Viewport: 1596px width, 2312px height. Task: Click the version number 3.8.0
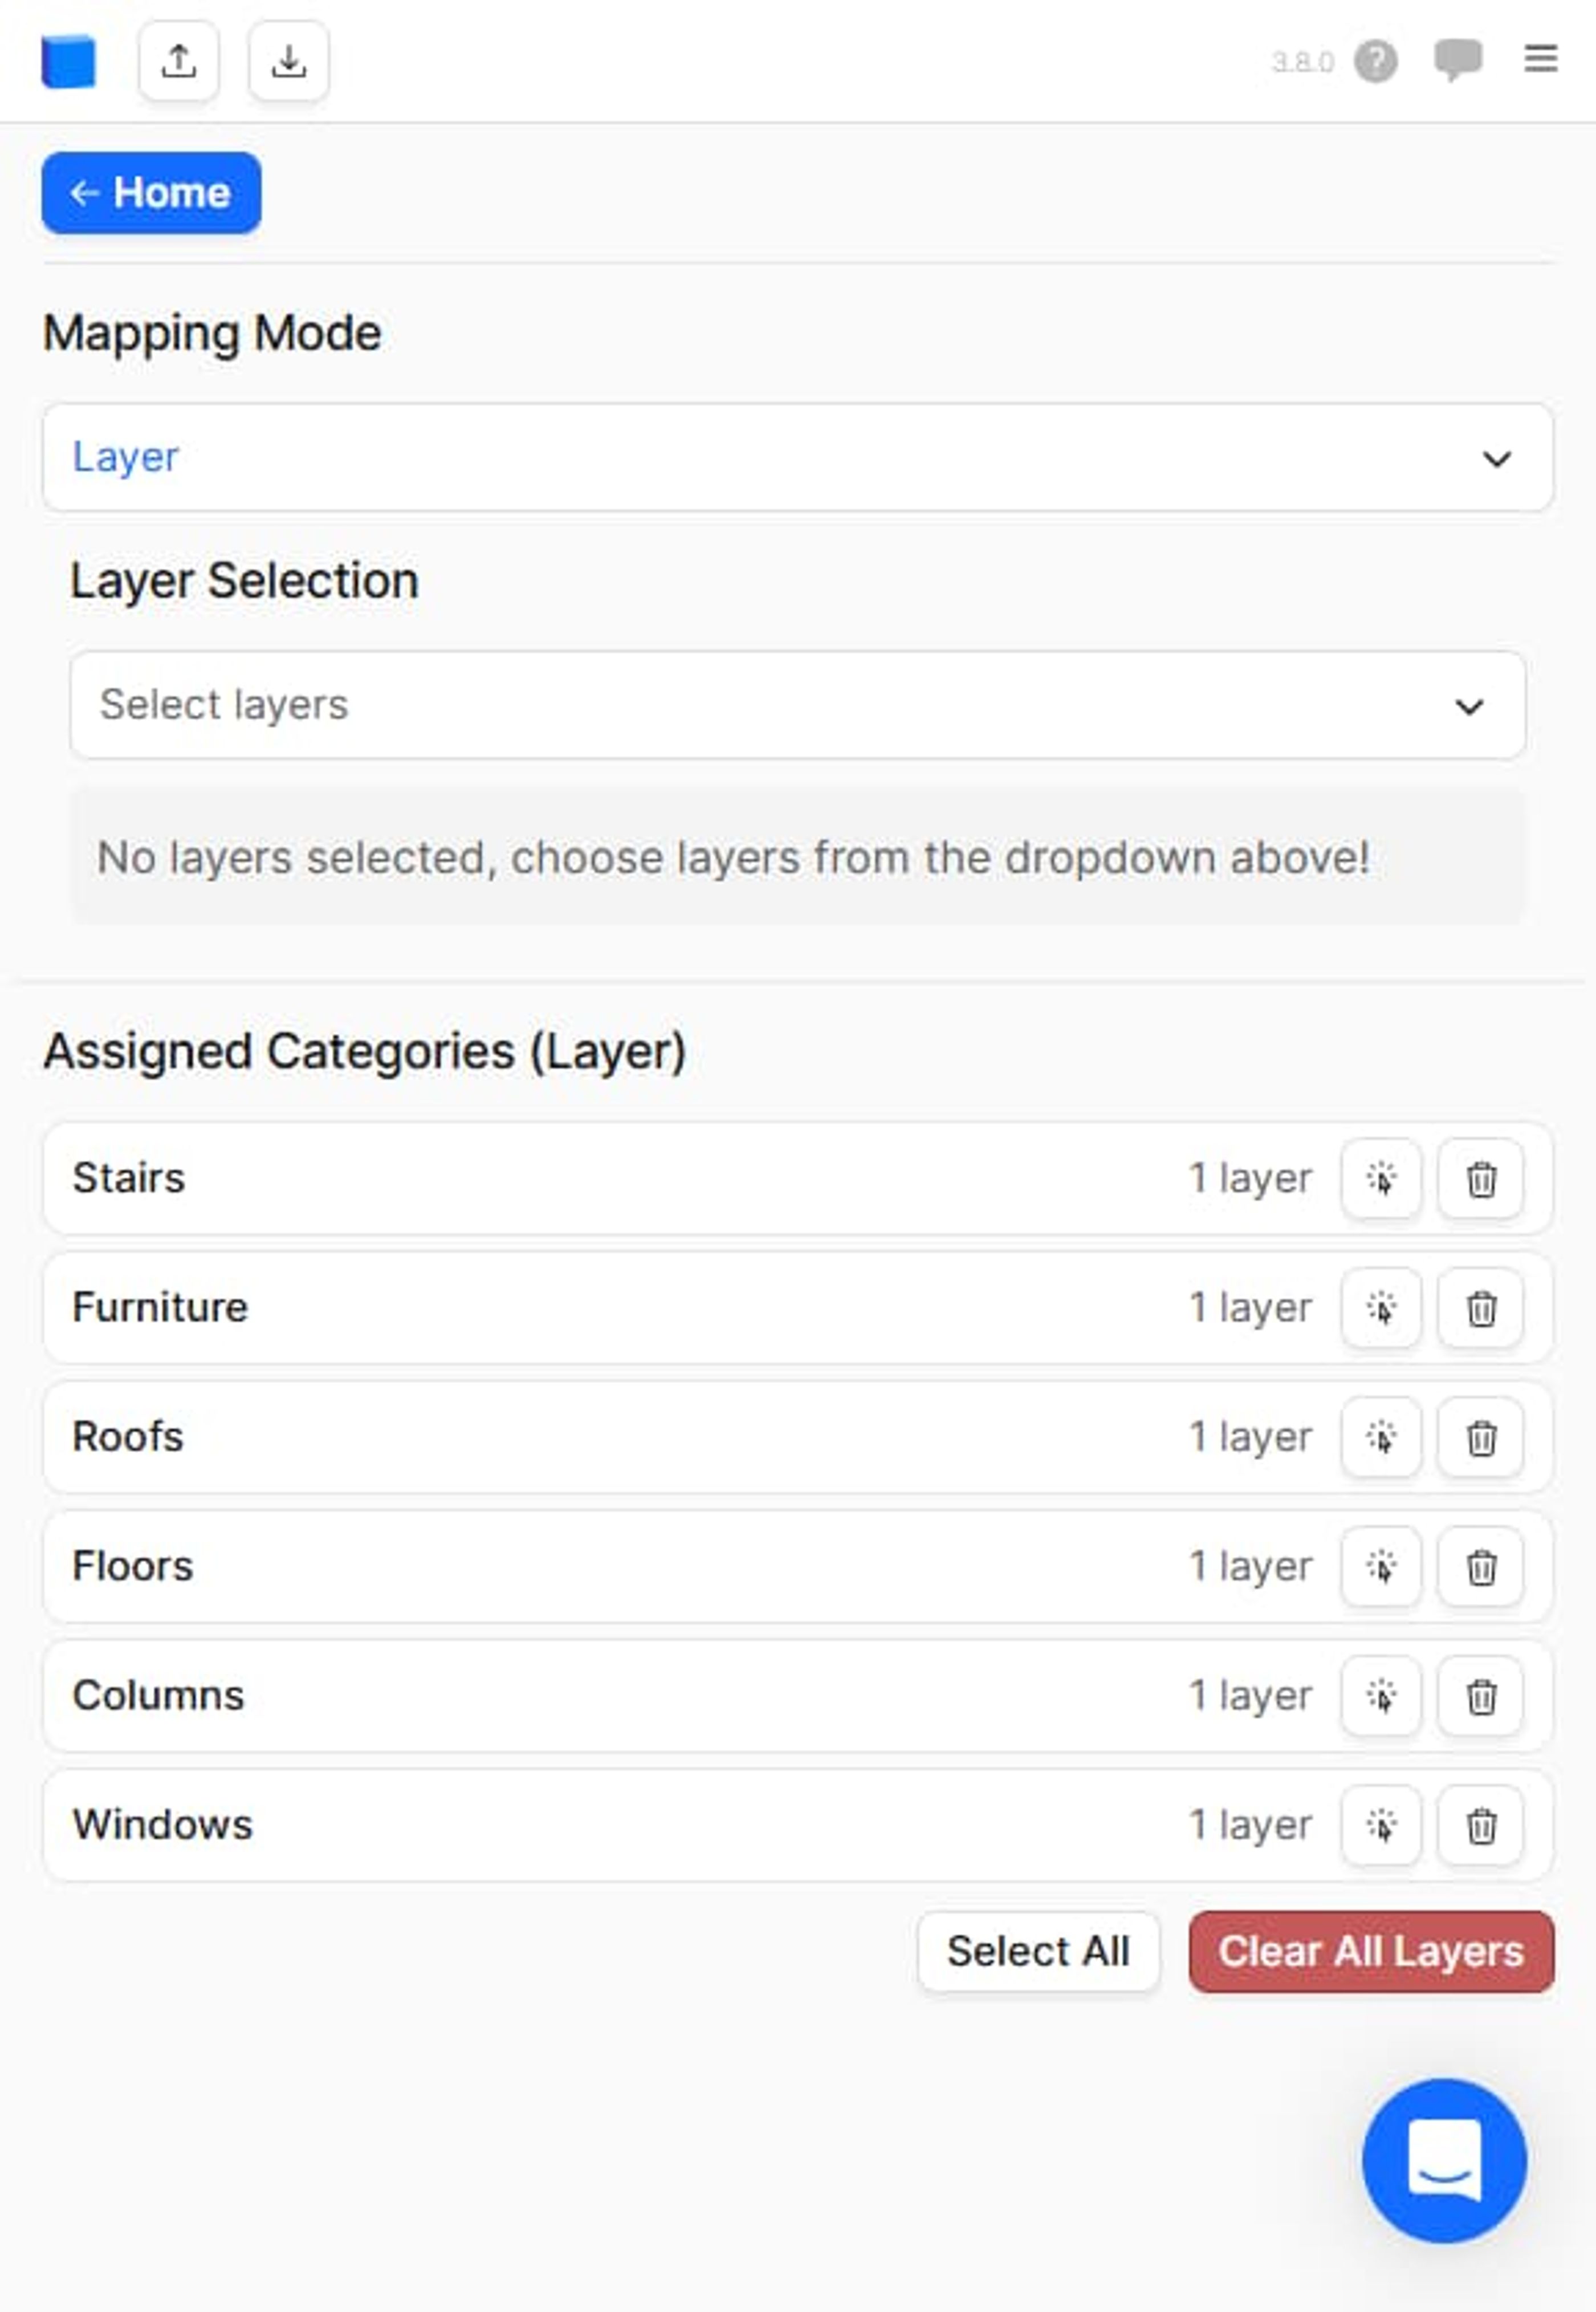click(1302, 62)
